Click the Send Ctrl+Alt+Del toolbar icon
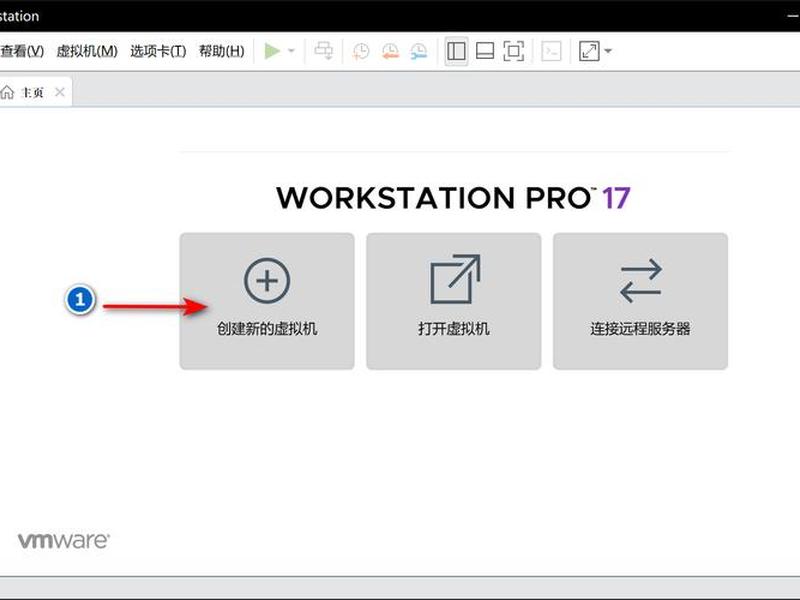This screenshot has height=600, width=800. pos(323,51)
